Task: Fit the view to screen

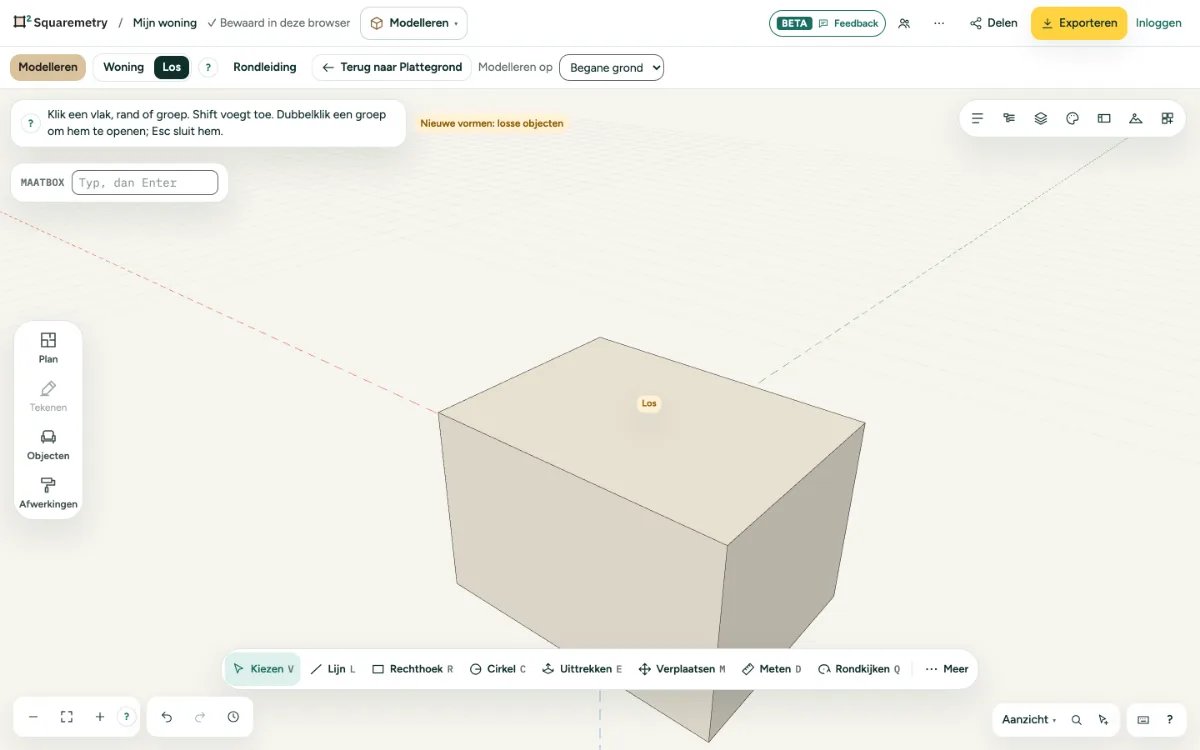Action: (x=67, y=717)
